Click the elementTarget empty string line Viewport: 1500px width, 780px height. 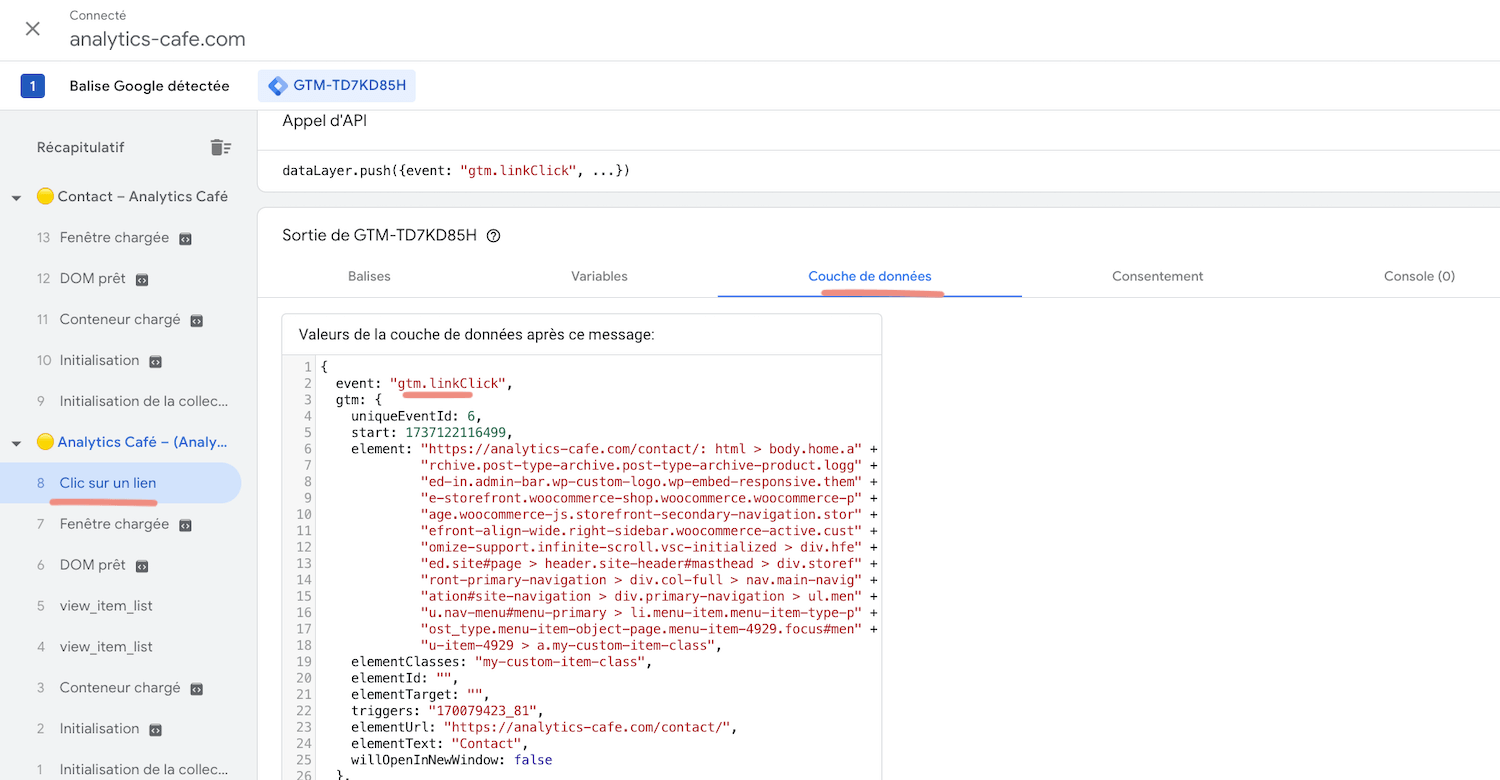click(418, 694)
